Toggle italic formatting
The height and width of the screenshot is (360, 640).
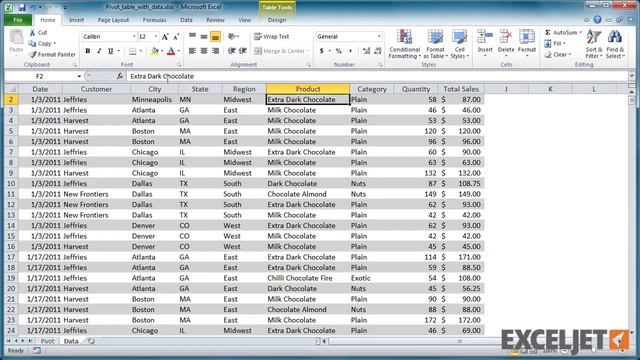99,51
